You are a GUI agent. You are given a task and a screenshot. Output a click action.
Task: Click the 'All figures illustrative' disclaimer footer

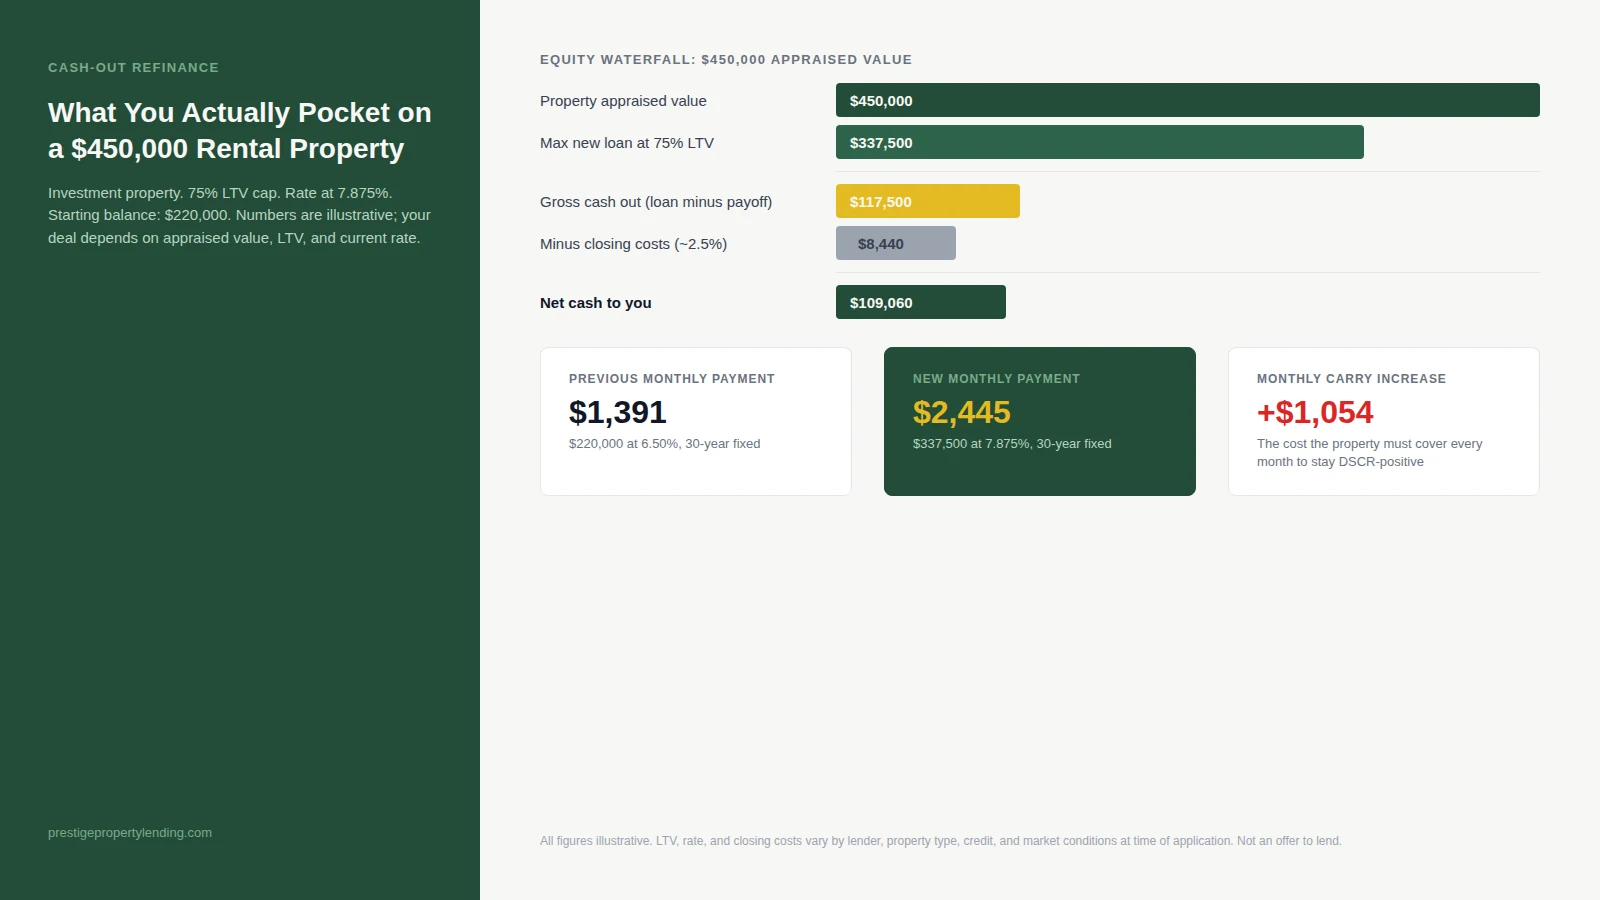941,841
